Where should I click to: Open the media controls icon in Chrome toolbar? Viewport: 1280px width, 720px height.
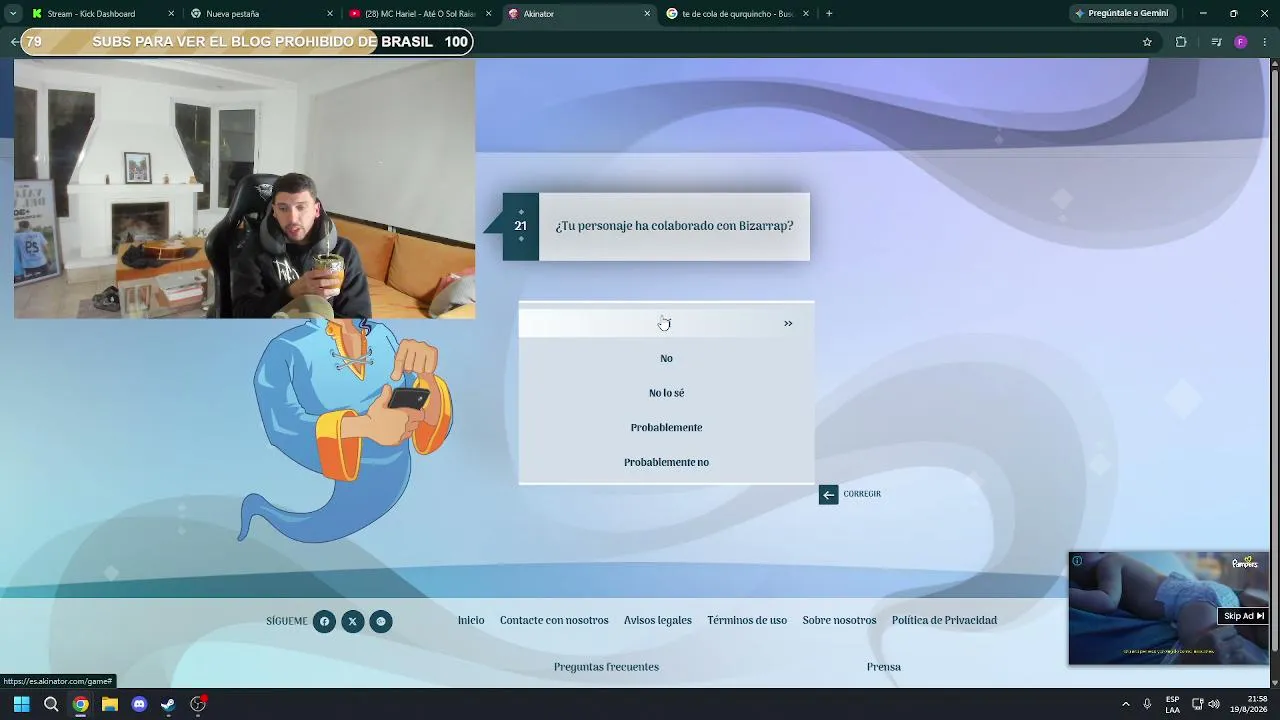tap(1216, 42)
